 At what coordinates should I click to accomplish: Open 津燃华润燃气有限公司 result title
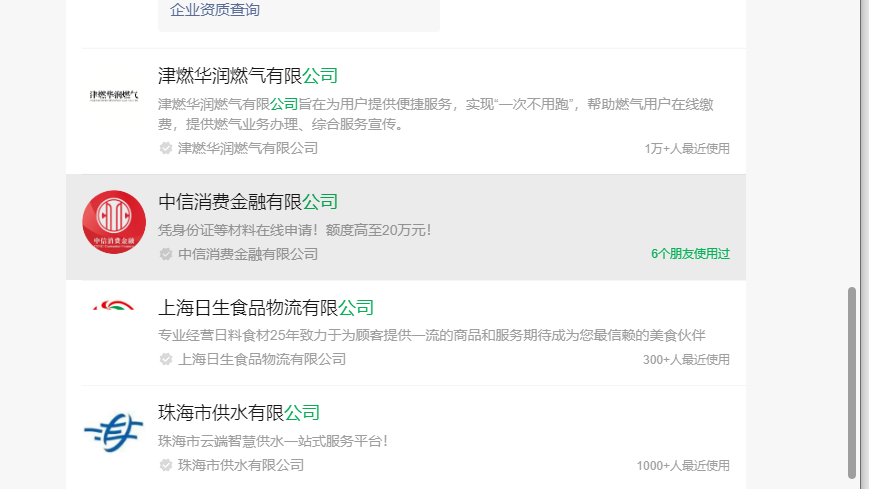point(248,76)
